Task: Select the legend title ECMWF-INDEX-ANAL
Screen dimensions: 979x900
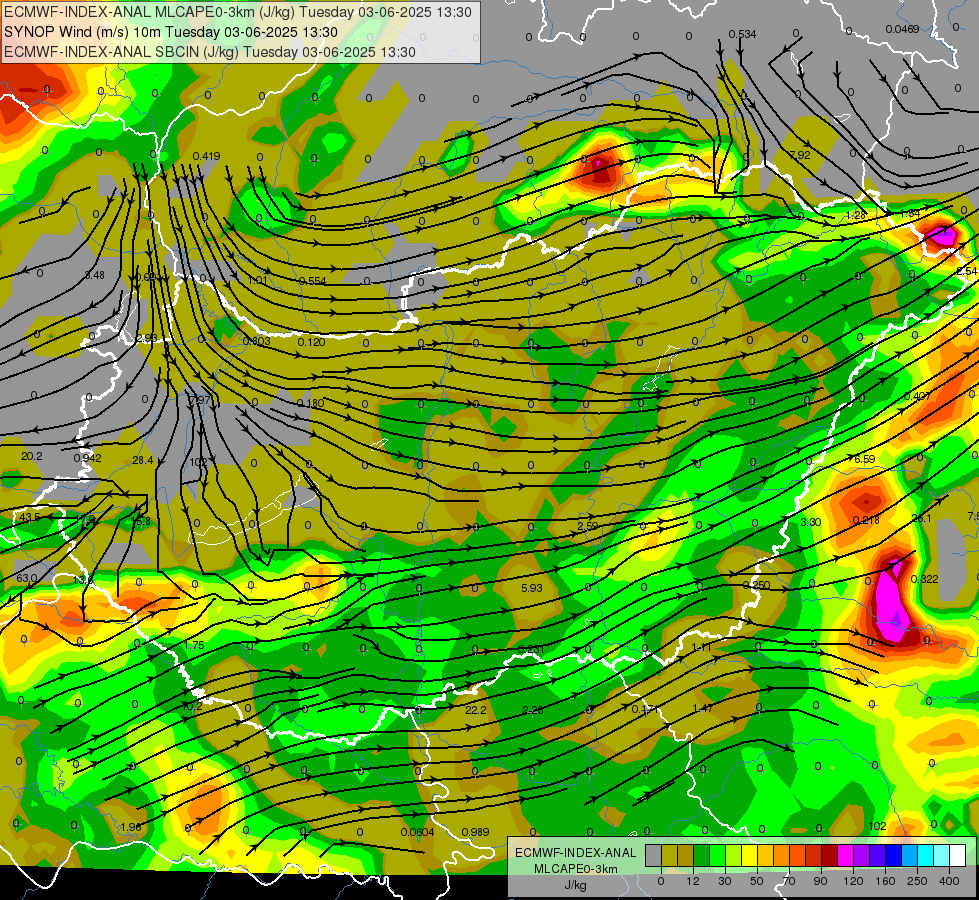Action: coord(576,853)
